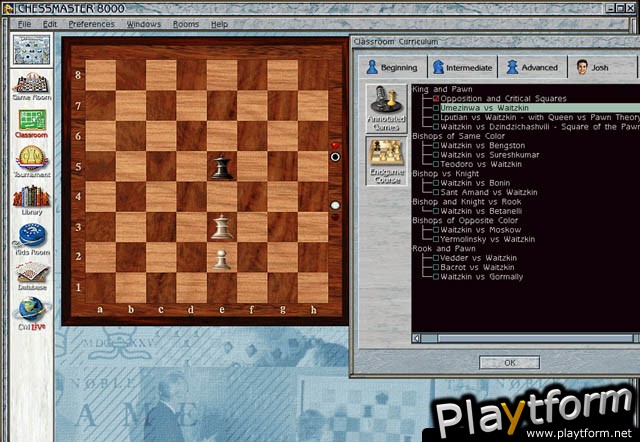This screenshot has height=442, width=640.
Task: Toggle checkbox for Waitzkin vs Sureshkumar
Action: point(436,155)
